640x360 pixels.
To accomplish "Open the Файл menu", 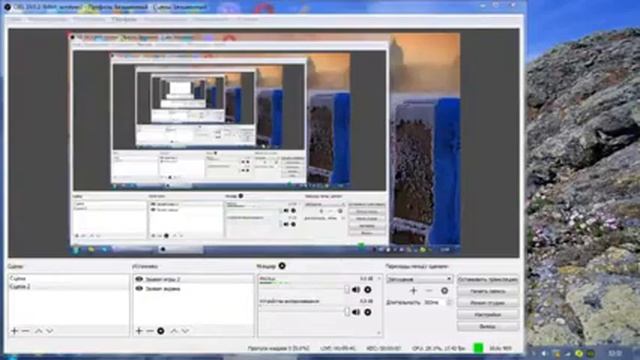I will coord(14,19).
